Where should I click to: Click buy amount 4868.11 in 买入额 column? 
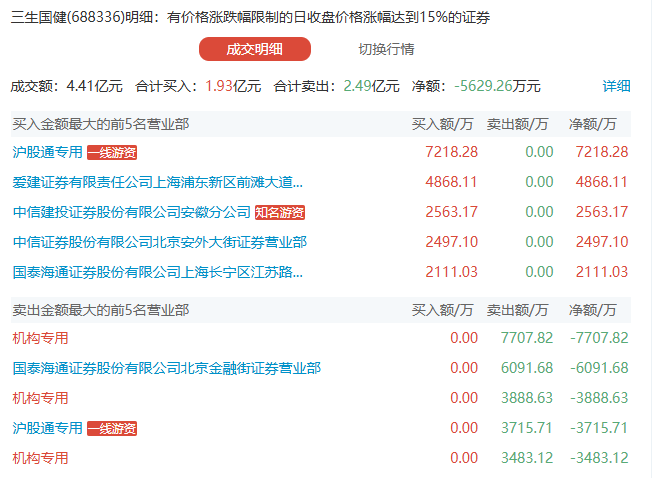click(451, 182)
